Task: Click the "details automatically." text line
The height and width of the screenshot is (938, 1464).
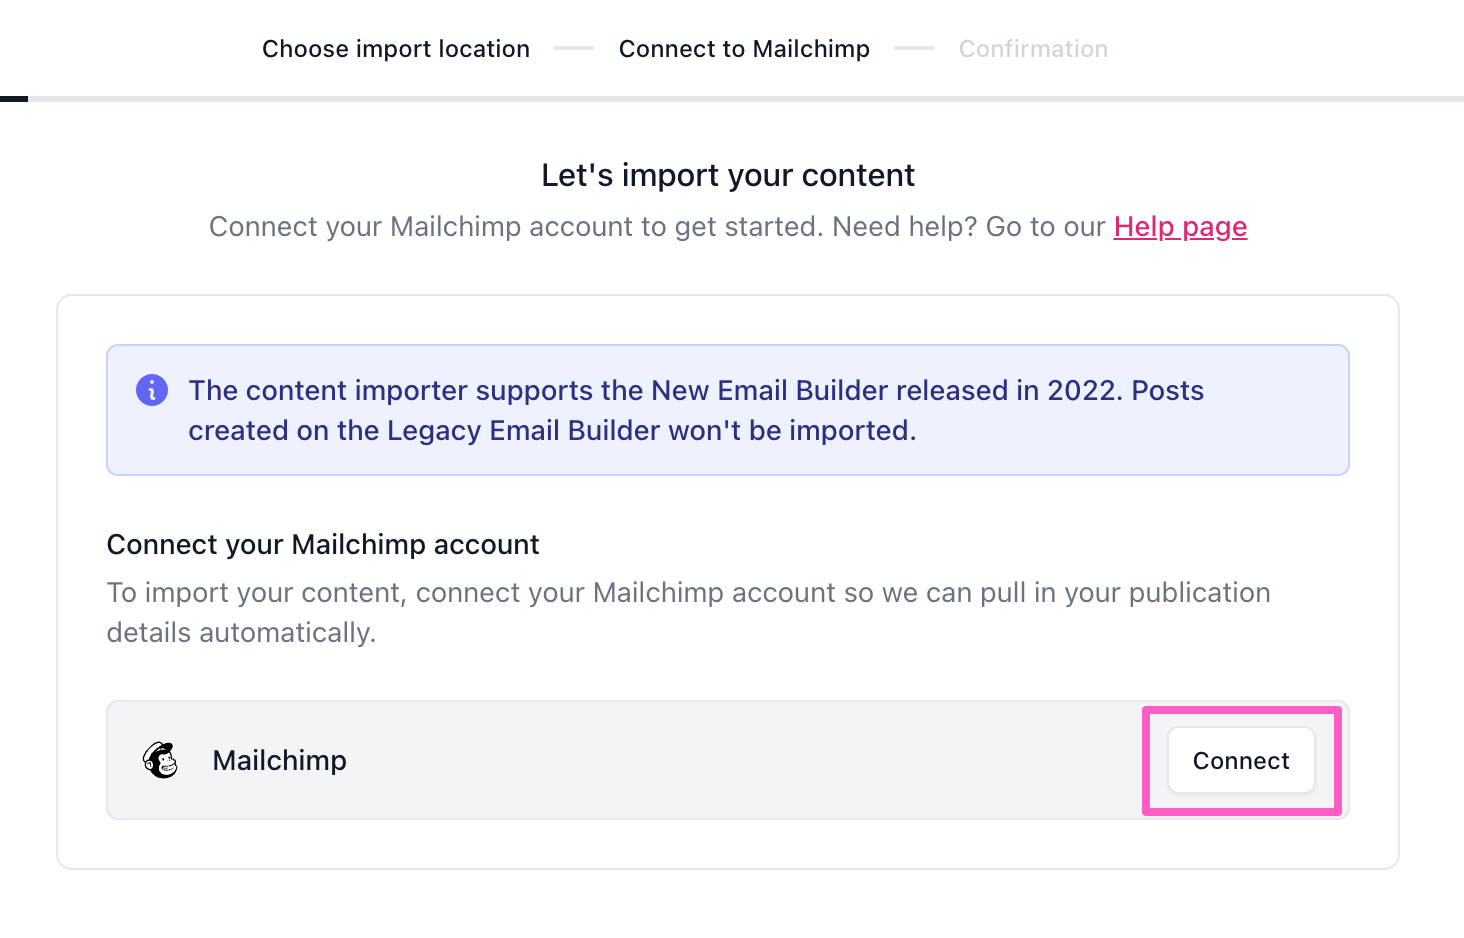Action: [241, 633]
